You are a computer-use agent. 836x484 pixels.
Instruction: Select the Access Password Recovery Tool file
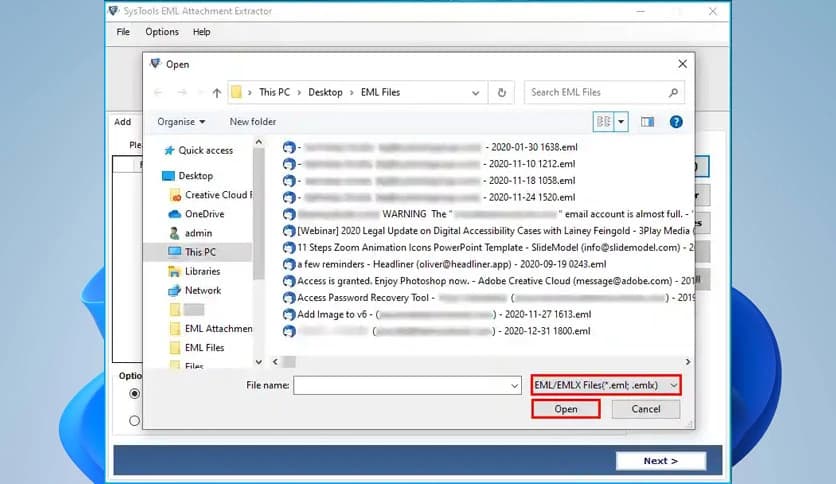[x=487, y=298]
